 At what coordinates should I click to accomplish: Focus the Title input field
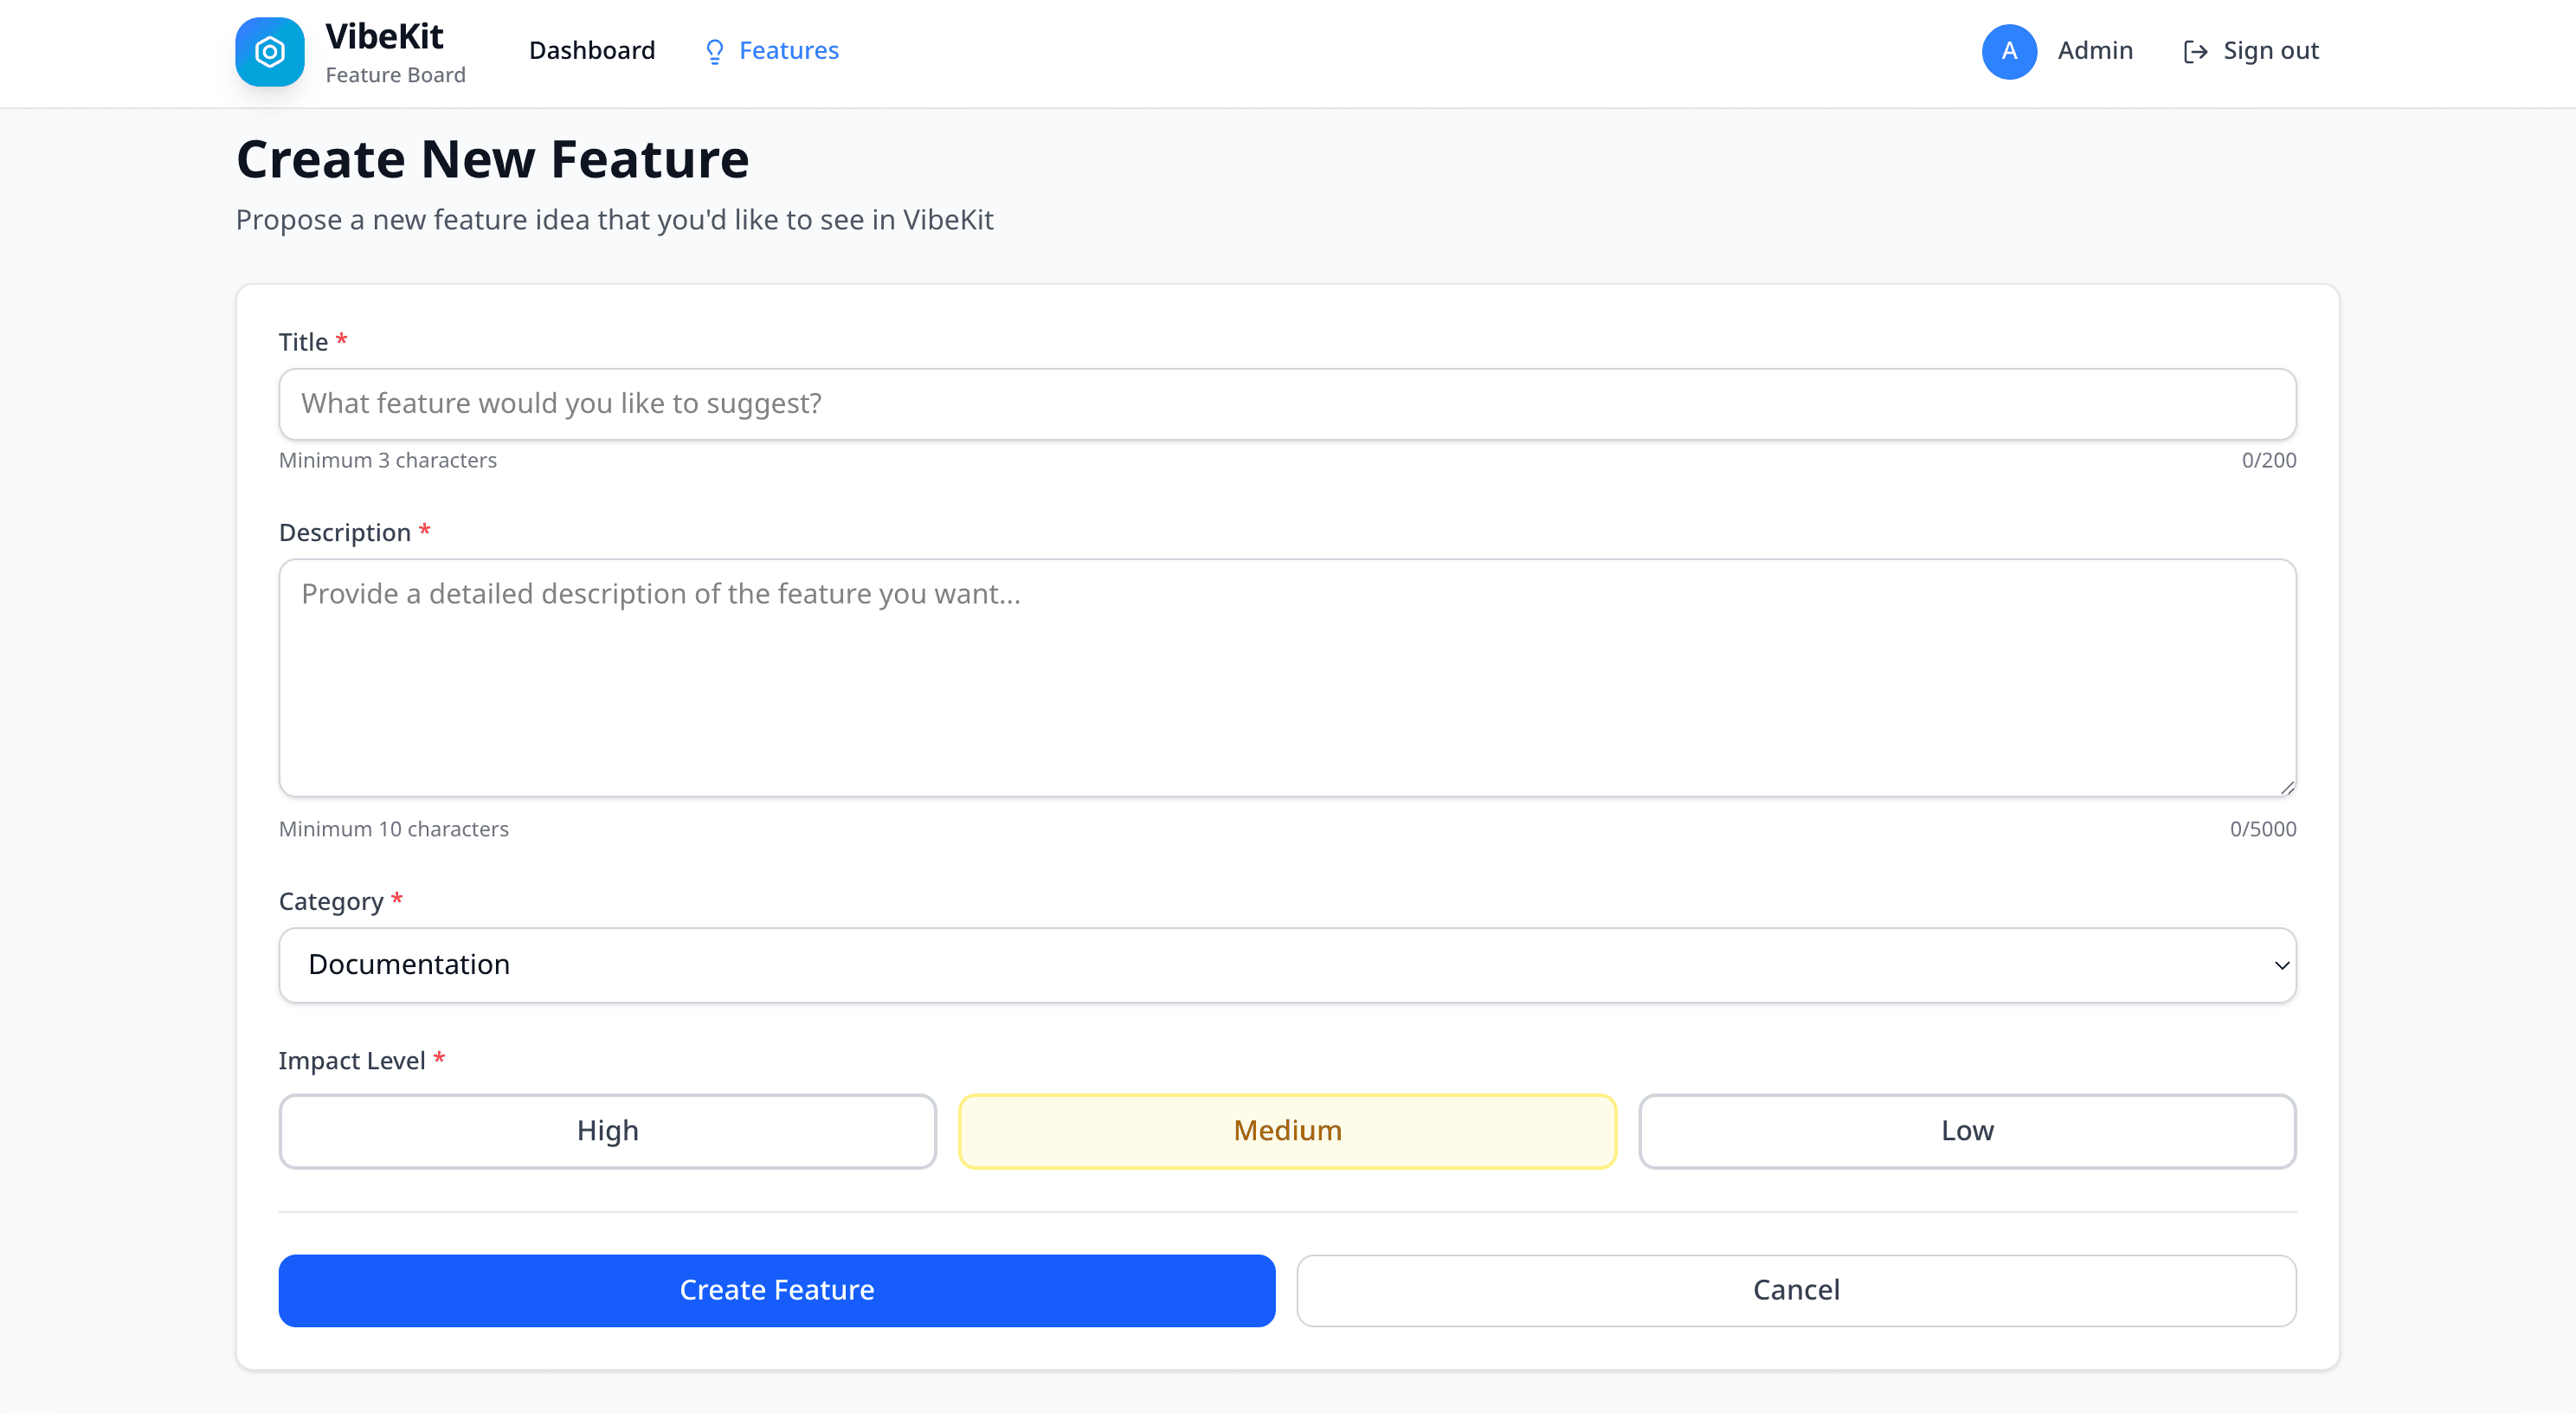click(1287, 404)
